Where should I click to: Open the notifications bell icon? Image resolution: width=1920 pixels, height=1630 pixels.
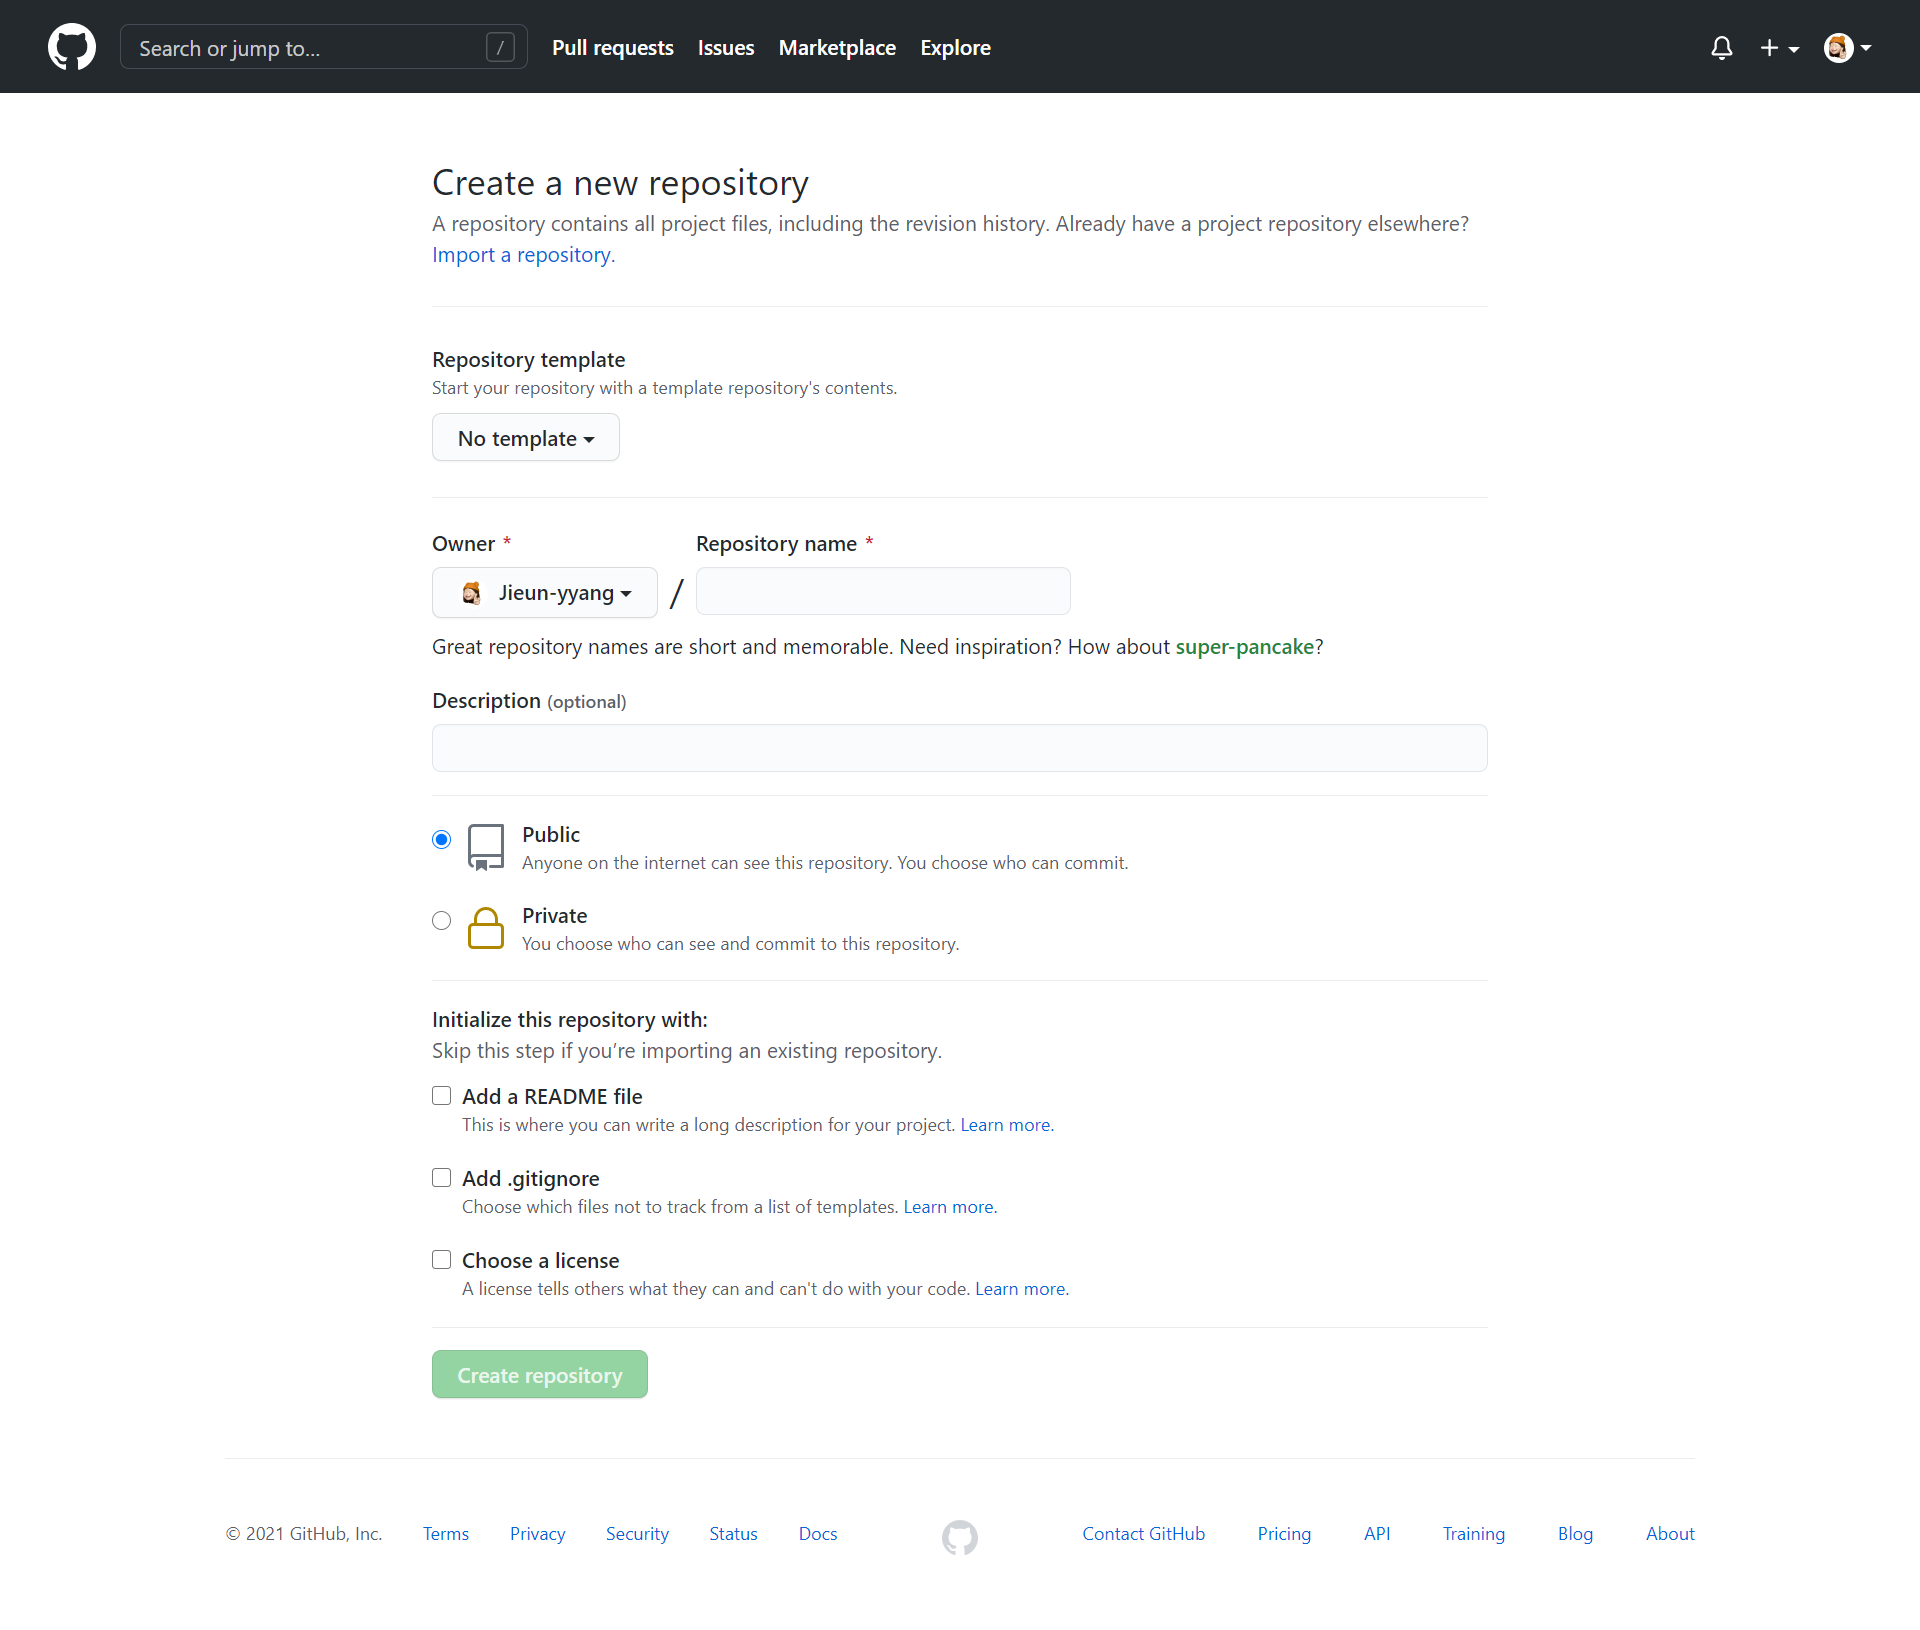[x=1721, y=48]
